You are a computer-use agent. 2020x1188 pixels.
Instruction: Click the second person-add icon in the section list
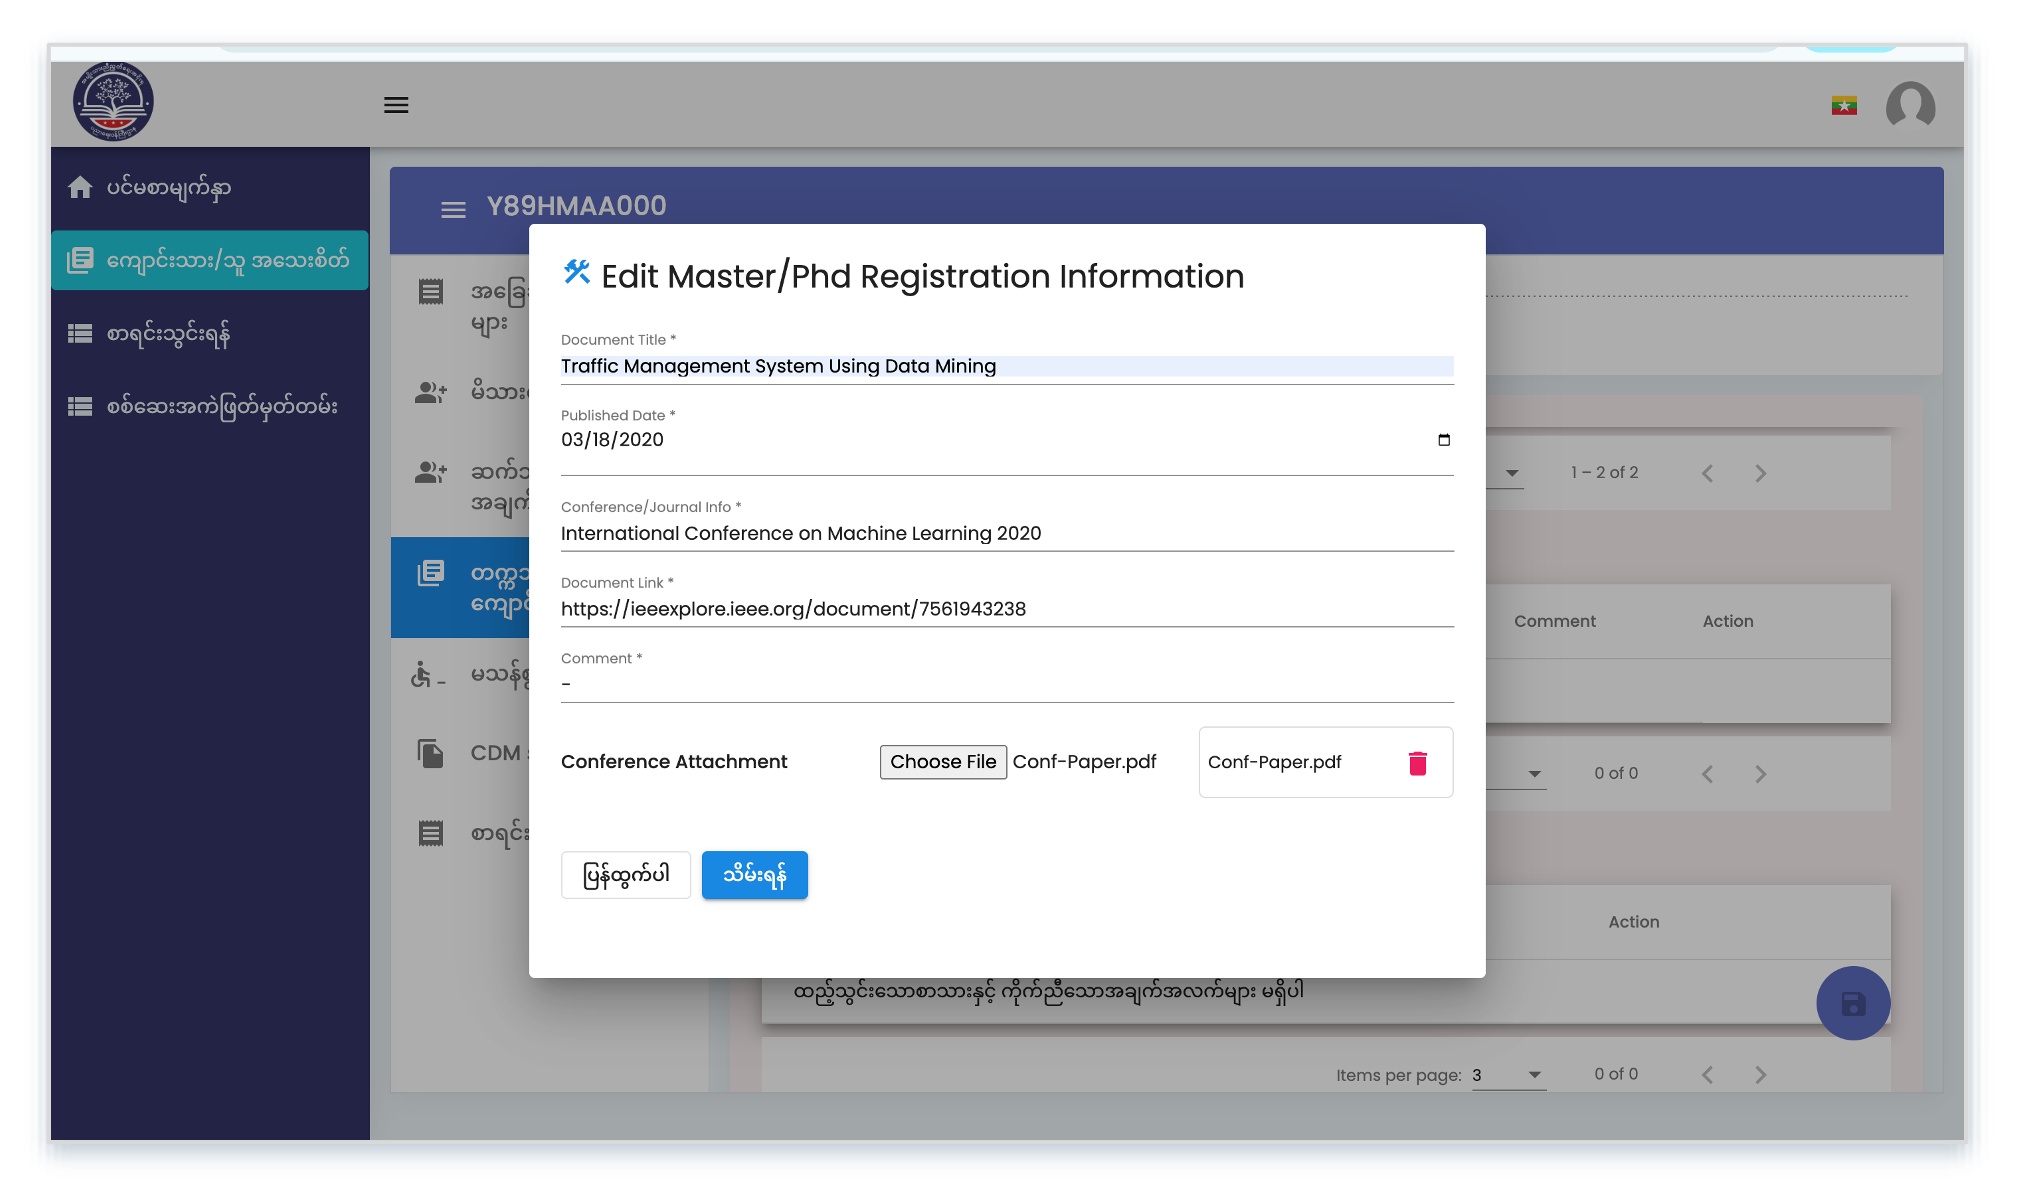[x=431, y=472]
